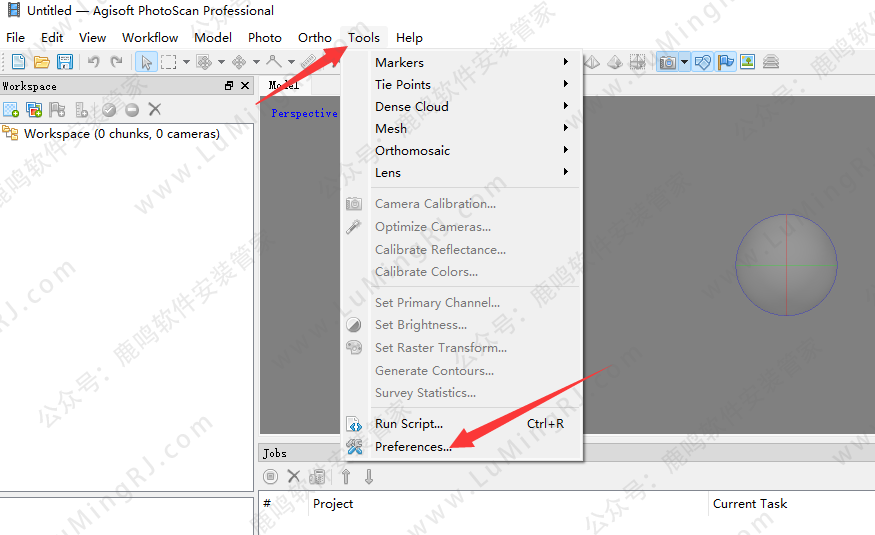Expand the Tie Points submenu
The width and height of the screenshot is (875, 535).
click(x=462, y=84)
